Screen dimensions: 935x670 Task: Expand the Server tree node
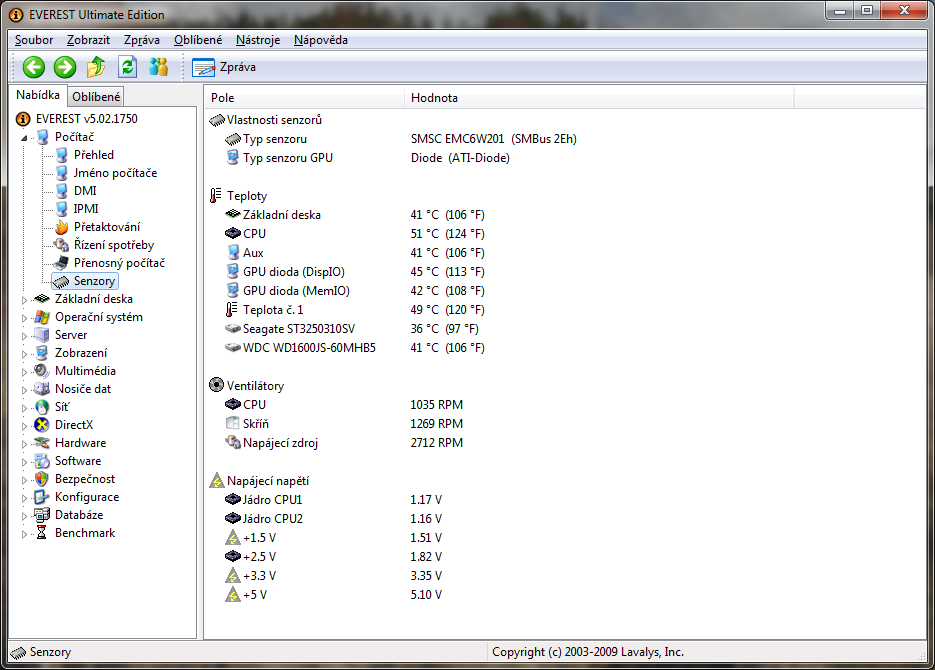pyautogui.click(x=24, y=336)
